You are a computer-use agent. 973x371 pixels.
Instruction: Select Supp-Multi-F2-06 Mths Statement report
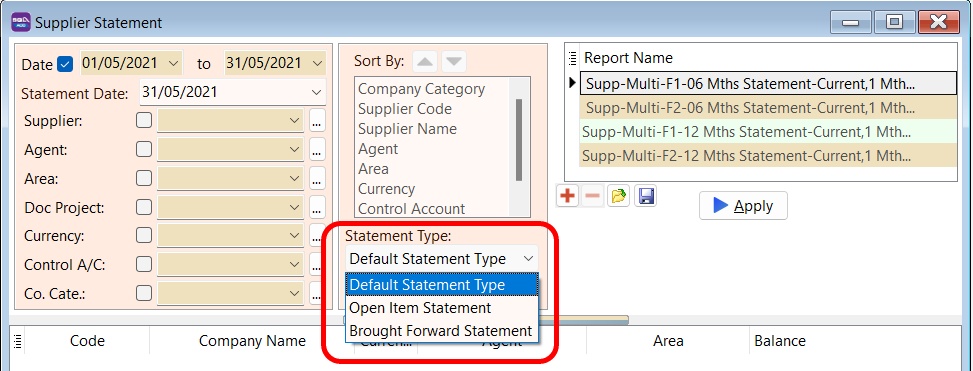(768, 107)
